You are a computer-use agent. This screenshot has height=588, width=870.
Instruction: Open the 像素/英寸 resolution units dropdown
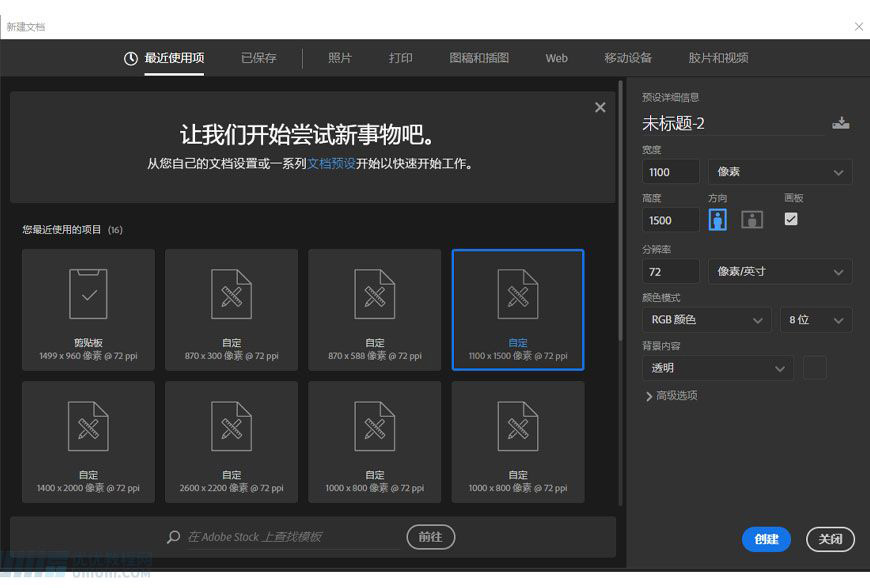tap(779, 271)
